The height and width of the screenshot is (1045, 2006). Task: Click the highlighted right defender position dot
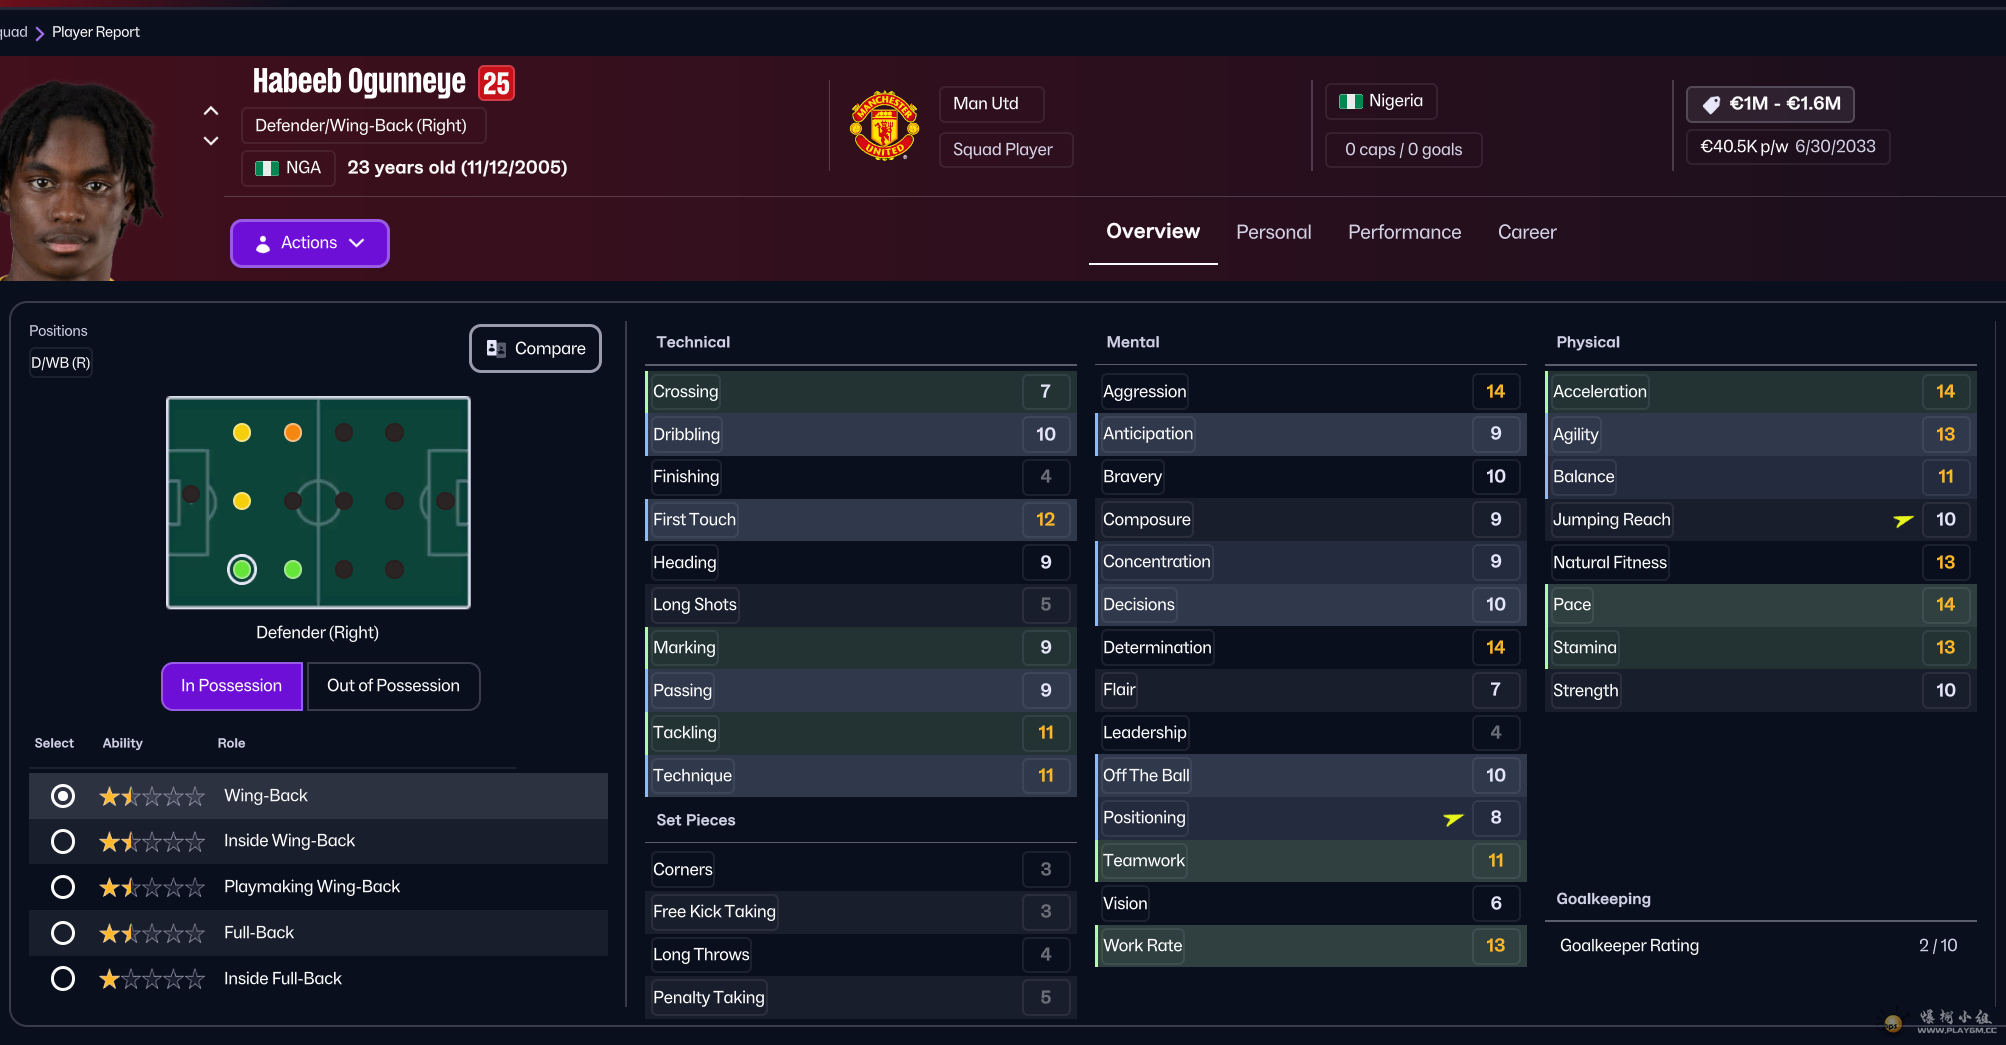pyautogui.click(x=242, y=569)
